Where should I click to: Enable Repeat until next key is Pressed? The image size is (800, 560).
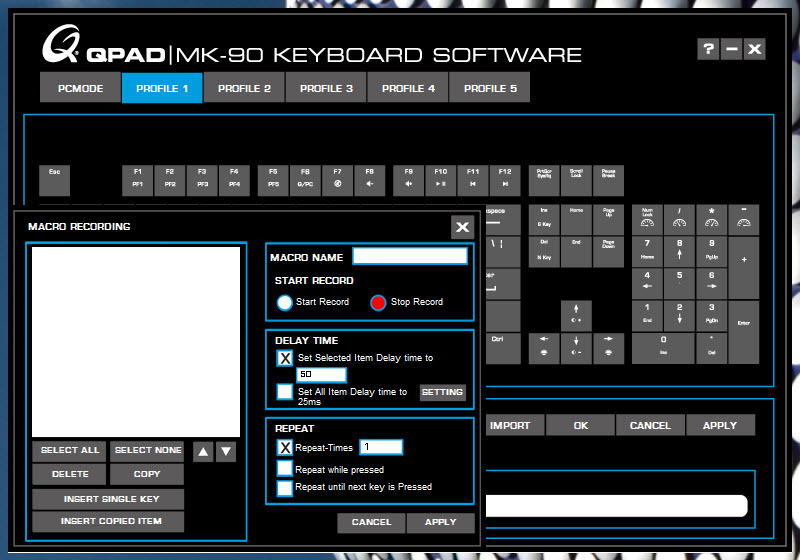(285, 488)
